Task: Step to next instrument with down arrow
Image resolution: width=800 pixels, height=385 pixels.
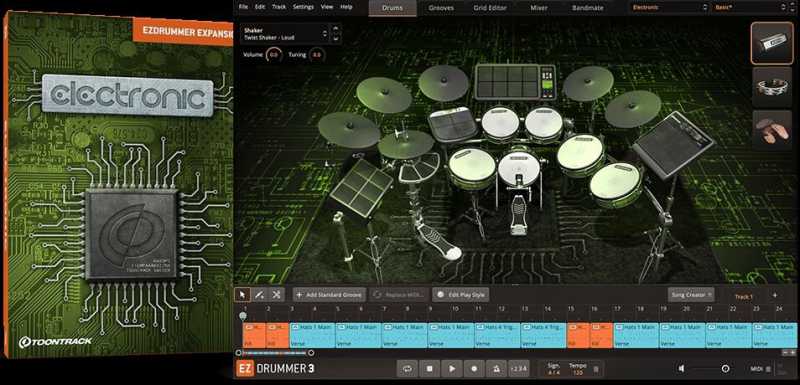Action: pos(335,39)
